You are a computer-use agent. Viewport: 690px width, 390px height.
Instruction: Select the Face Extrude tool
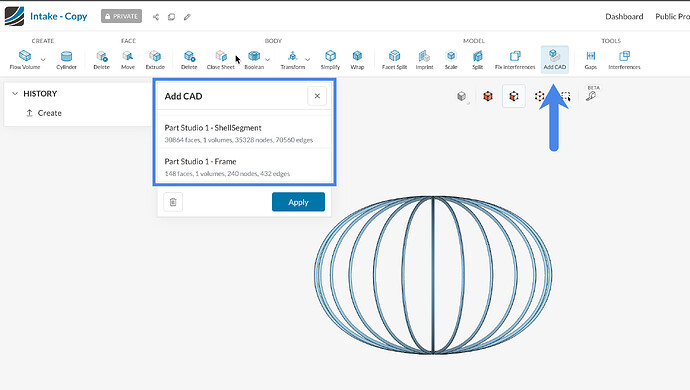pos(155,59)
